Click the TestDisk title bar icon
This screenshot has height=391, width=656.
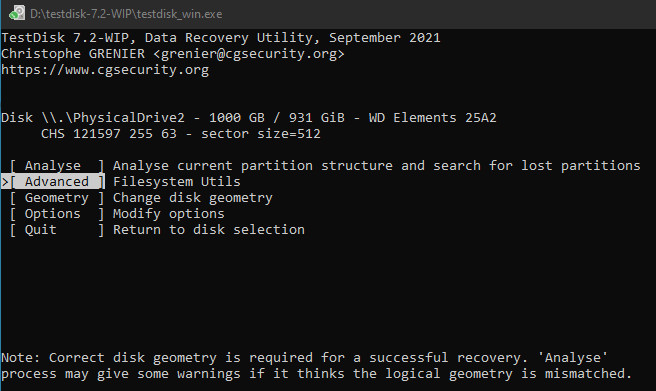coord(17,13)
